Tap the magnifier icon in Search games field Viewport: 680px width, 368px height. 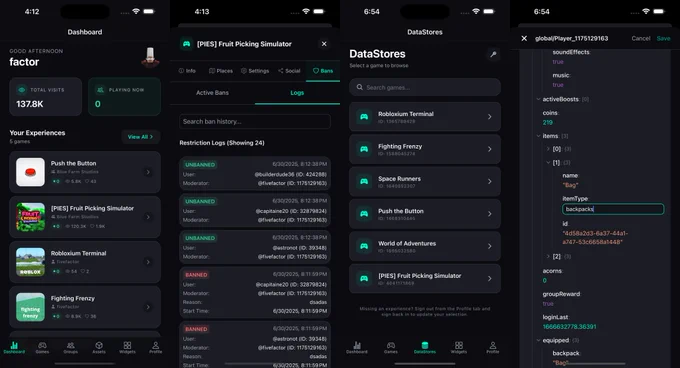360,88
